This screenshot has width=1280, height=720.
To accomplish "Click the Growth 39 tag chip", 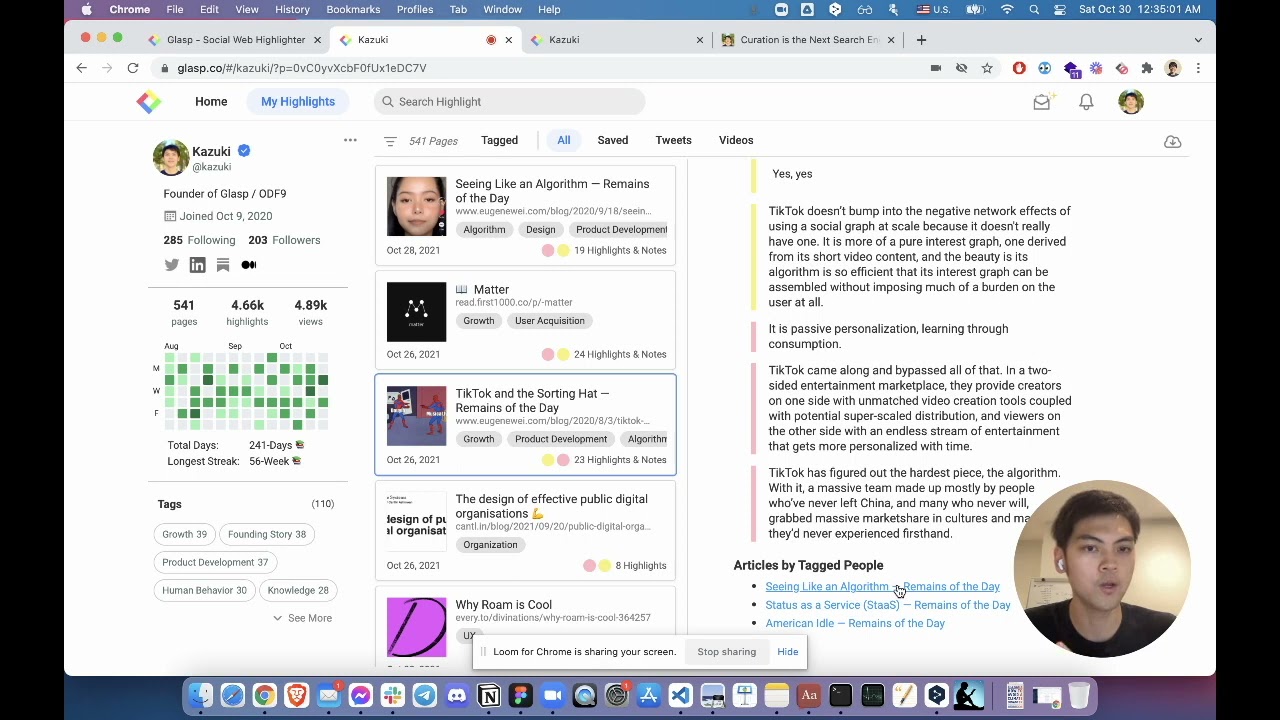I will [x=184, y=534].
